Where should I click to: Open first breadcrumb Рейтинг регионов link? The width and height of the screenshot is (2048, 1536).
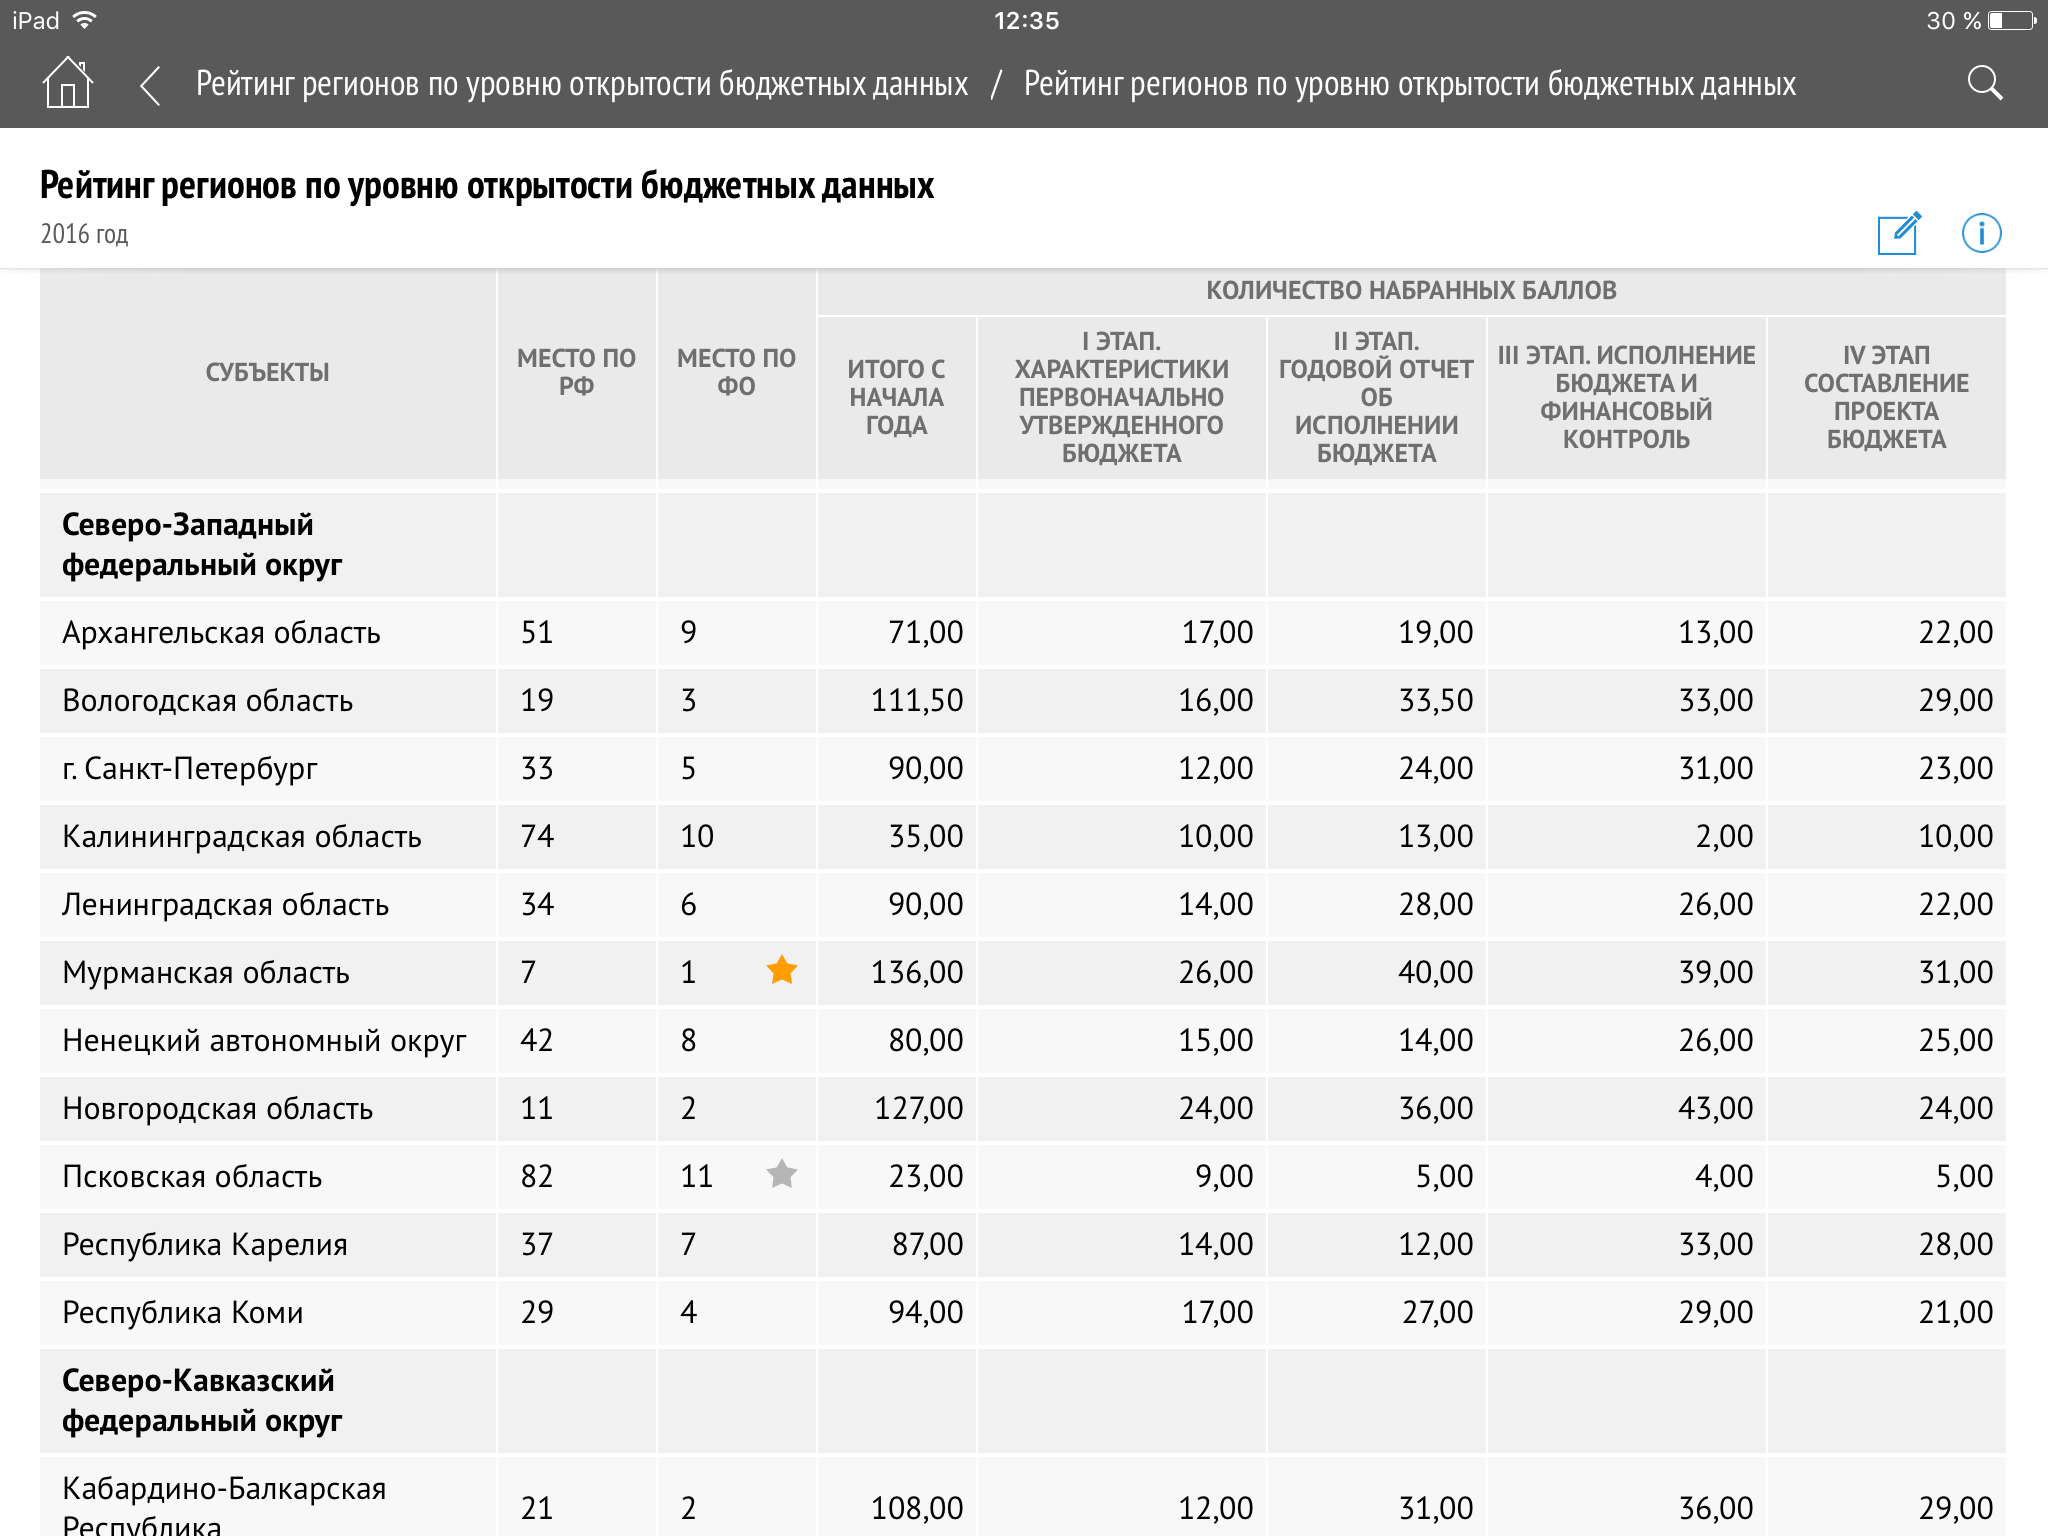581,84
